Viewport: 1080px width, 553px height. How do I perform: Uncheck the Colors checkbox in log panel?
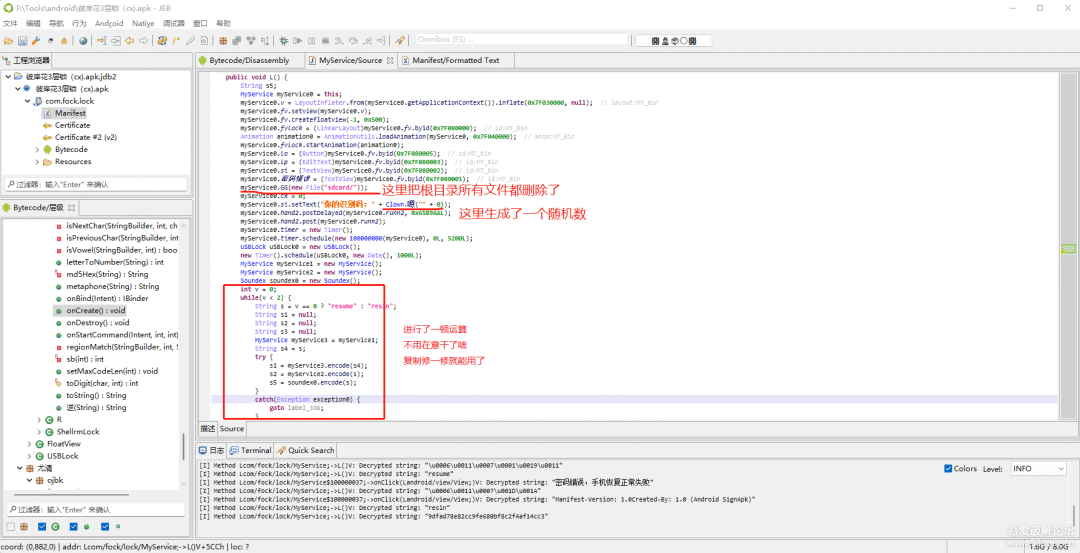(x=948, y=469)
